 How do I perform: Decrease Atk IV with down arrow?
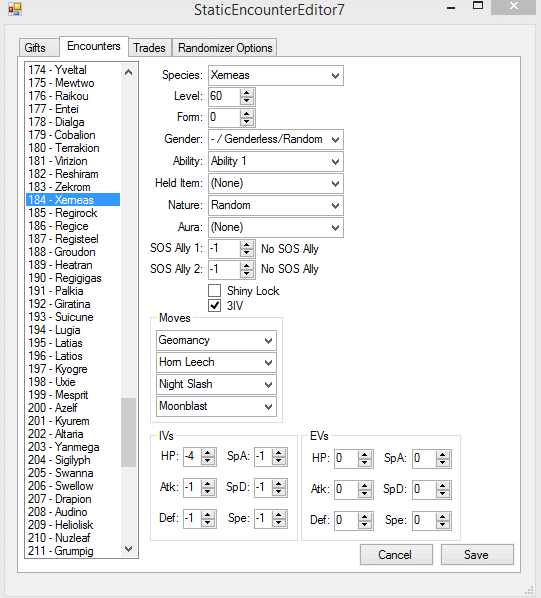(x=208, y=492)
